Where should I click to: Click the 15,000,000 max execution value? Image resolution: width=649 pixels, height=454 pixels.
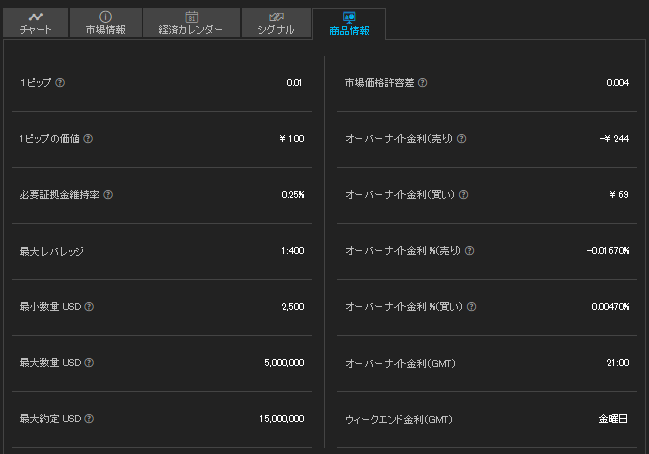[x=282, y=419]
